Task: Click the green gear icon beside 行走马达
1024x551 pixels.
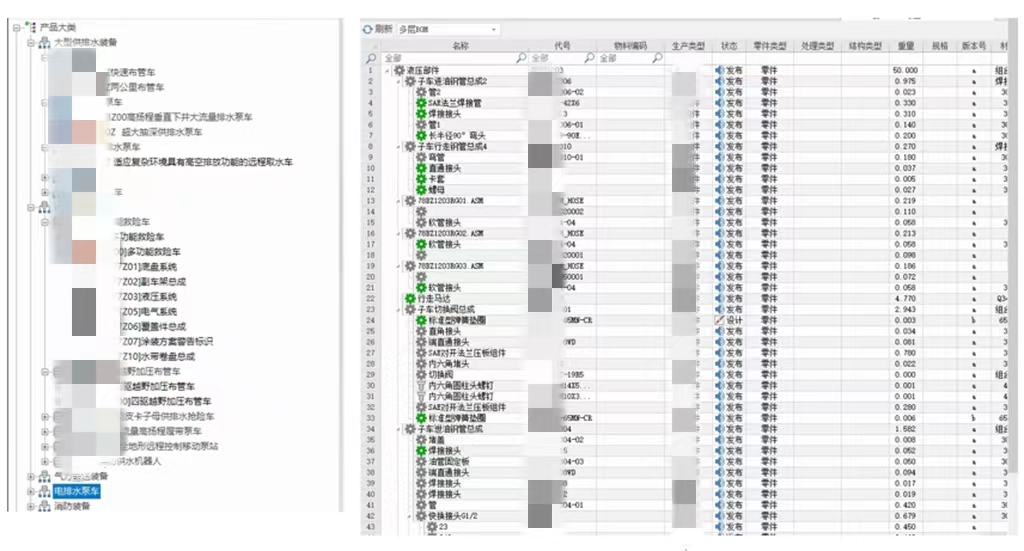Action: [409, 298]
